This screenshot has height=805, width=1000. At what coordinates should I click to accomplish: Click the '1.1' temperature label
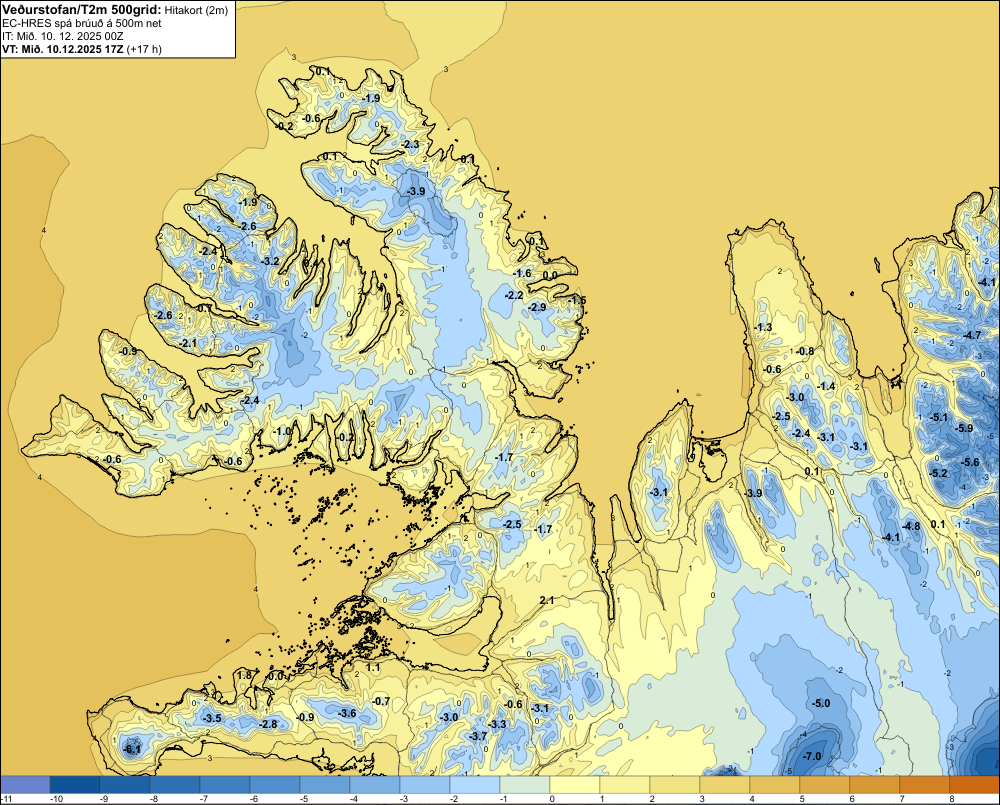[x=373, y=667]
